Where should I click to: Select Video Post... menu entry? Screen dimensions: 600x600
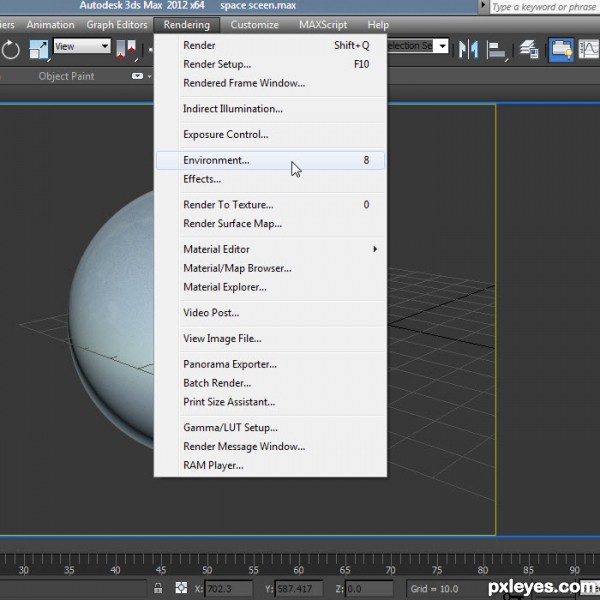[x=270, y=313]
